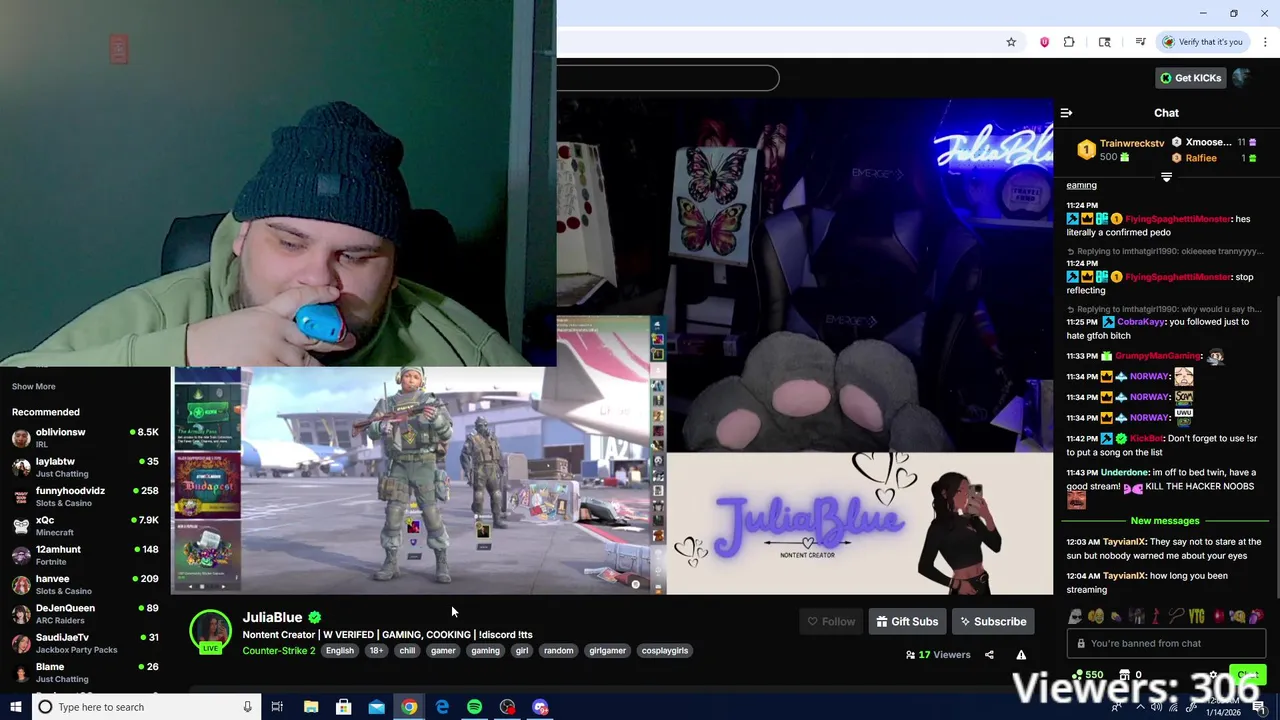Collapse the chat with the arrow icon
Image resolution: width=1280 pixels, height=720 pixels.
coord(1066,113)
